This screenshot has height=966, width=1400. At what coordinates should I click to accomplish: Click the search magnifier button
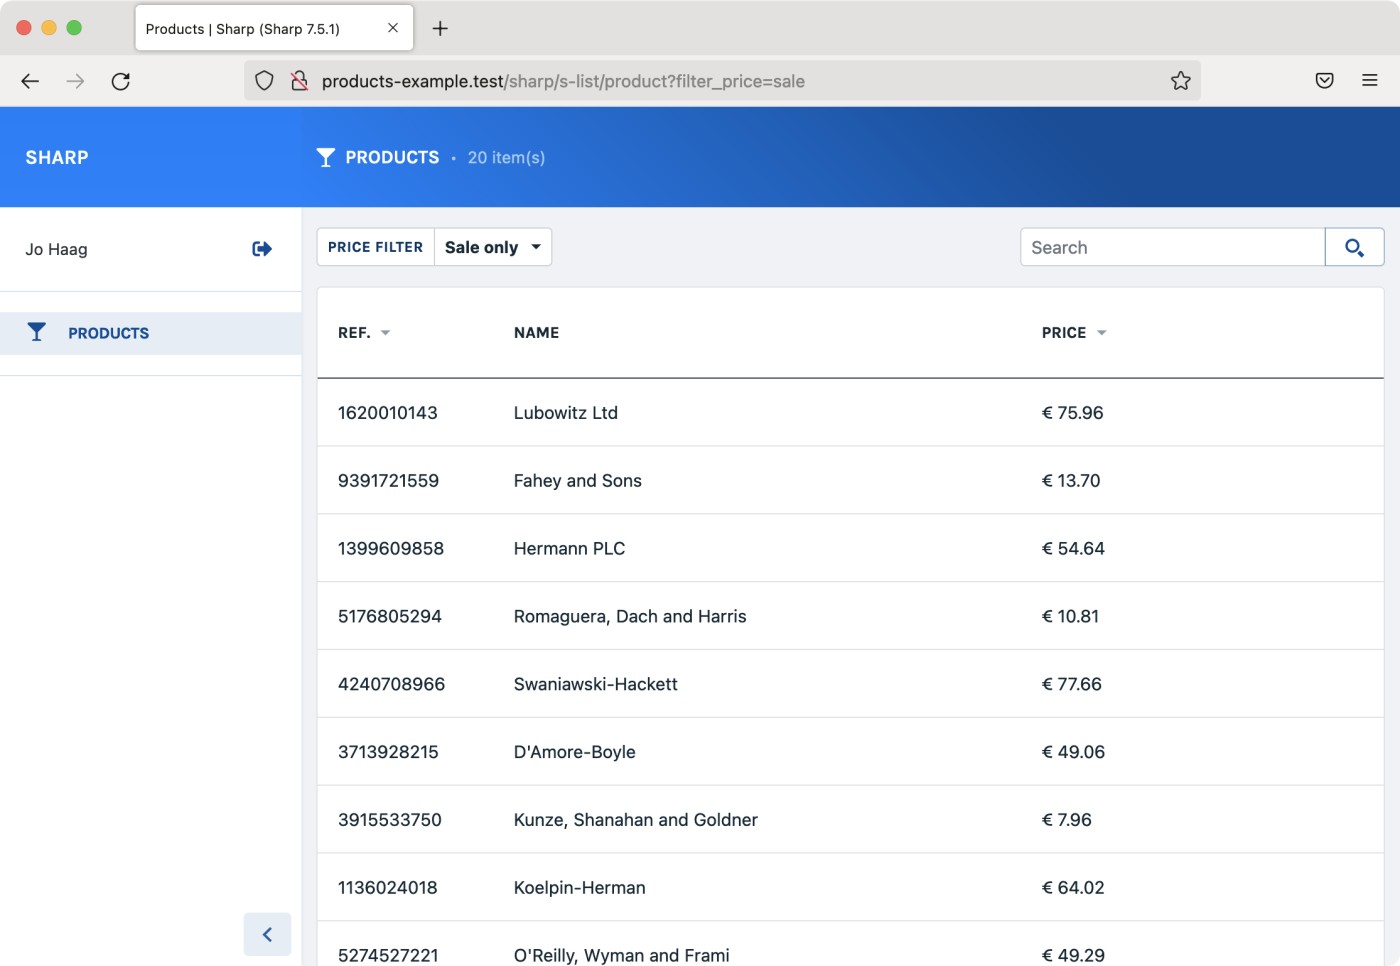pyautogui.click(x=1354, y=248)
